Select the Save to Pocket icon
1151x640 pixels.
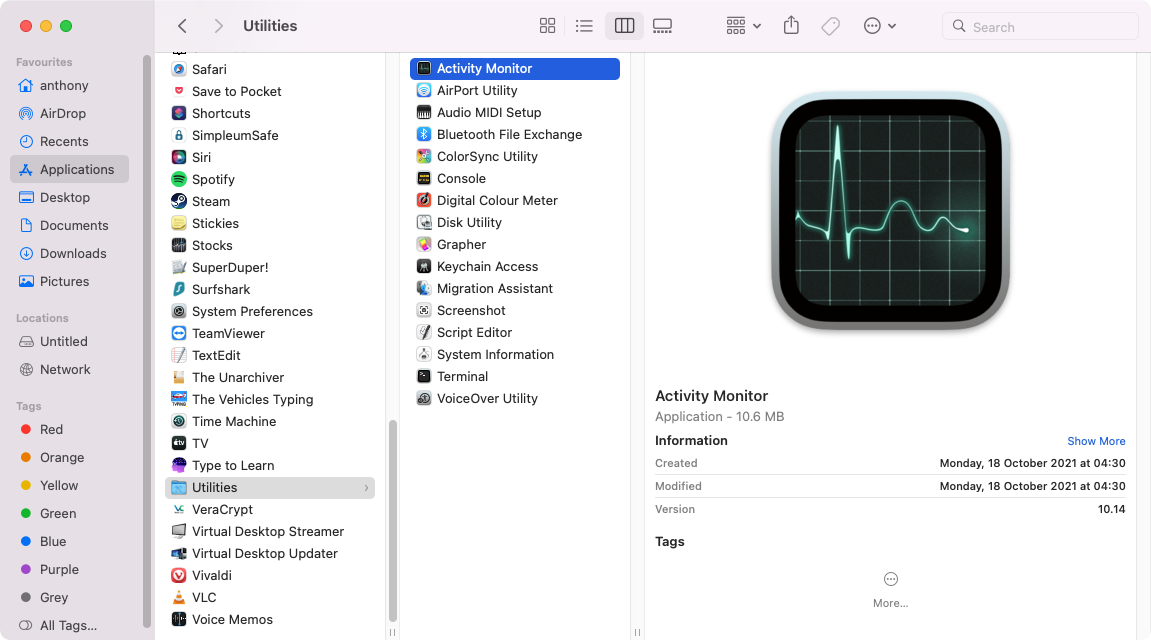pyautogui.click(x=178, y=91)
